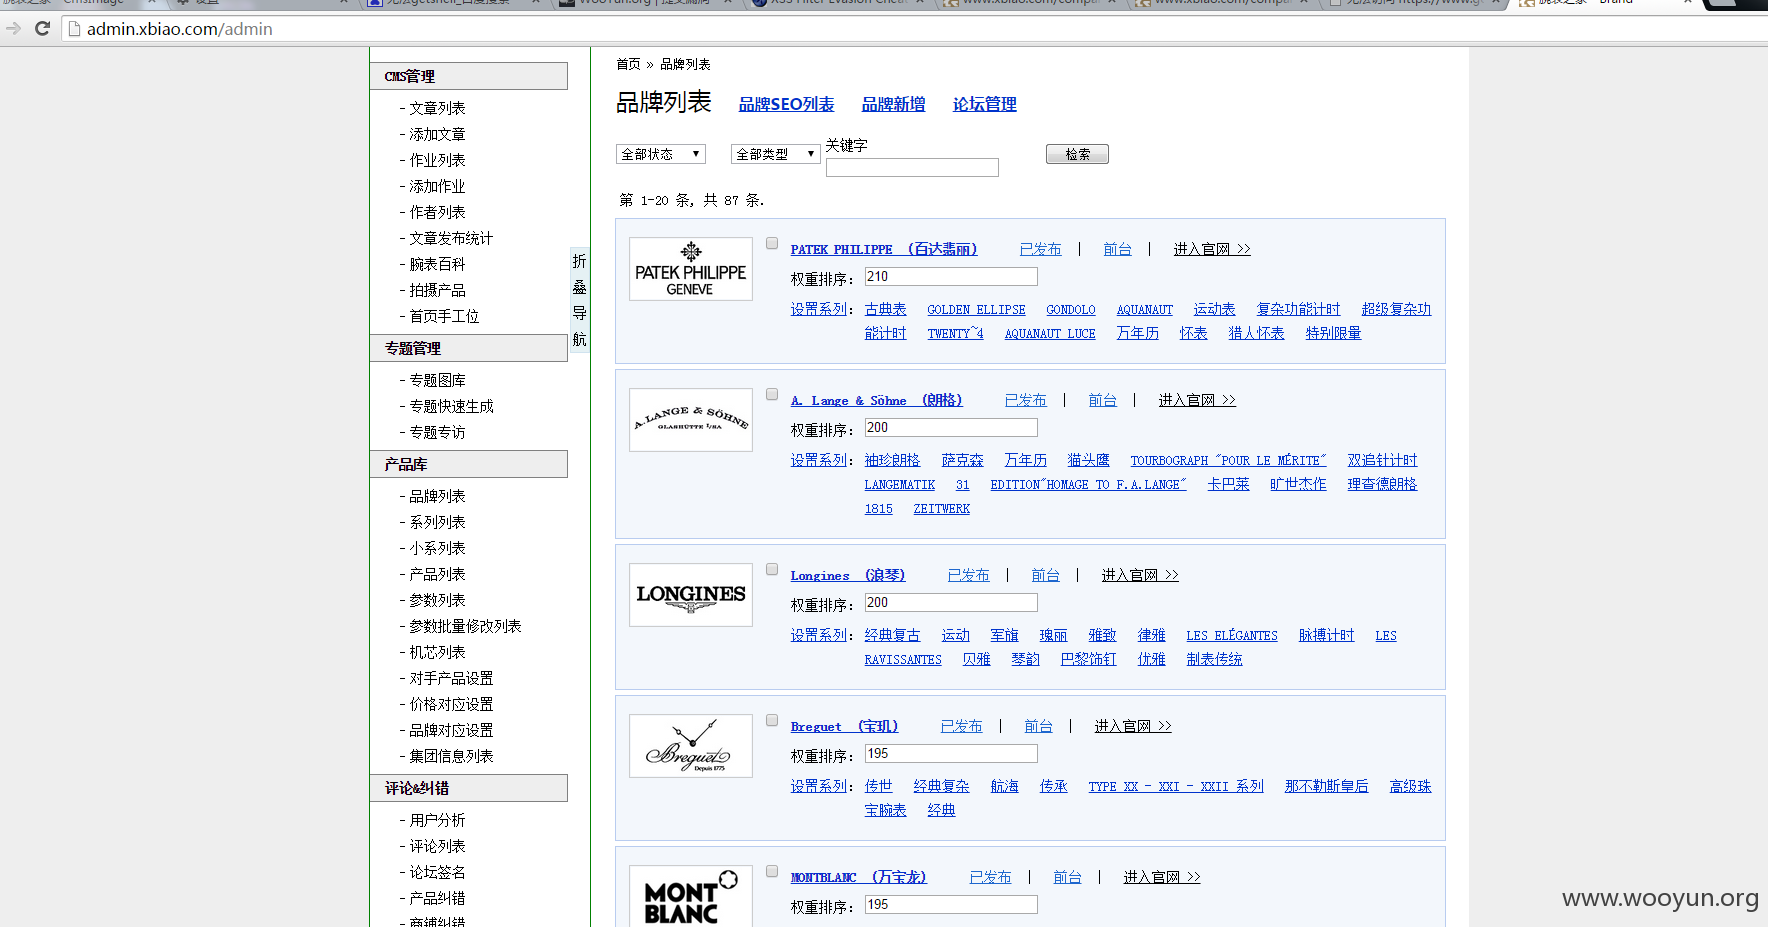This screenshot has width=1768, height=927.
Task: Open 作业列表 in sidebar
Action: 437,160
